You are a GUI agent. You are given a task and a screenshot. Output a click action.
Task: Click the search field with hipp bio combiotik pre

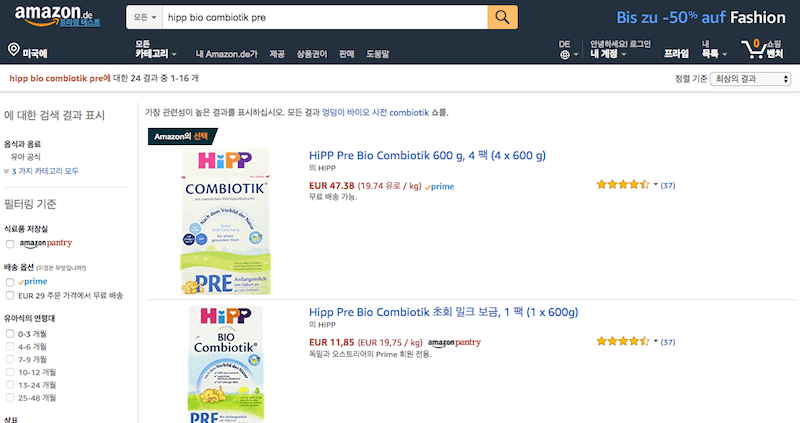325,17
